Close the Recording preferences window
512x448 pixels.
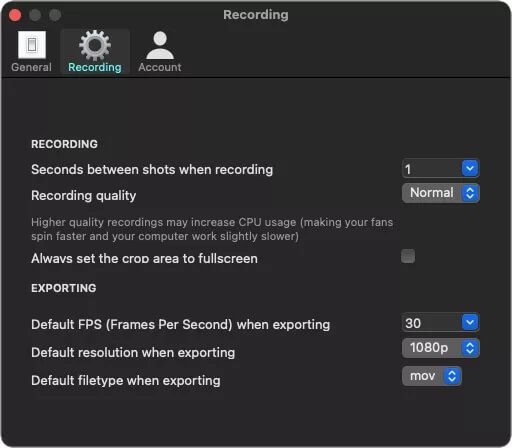15,15
